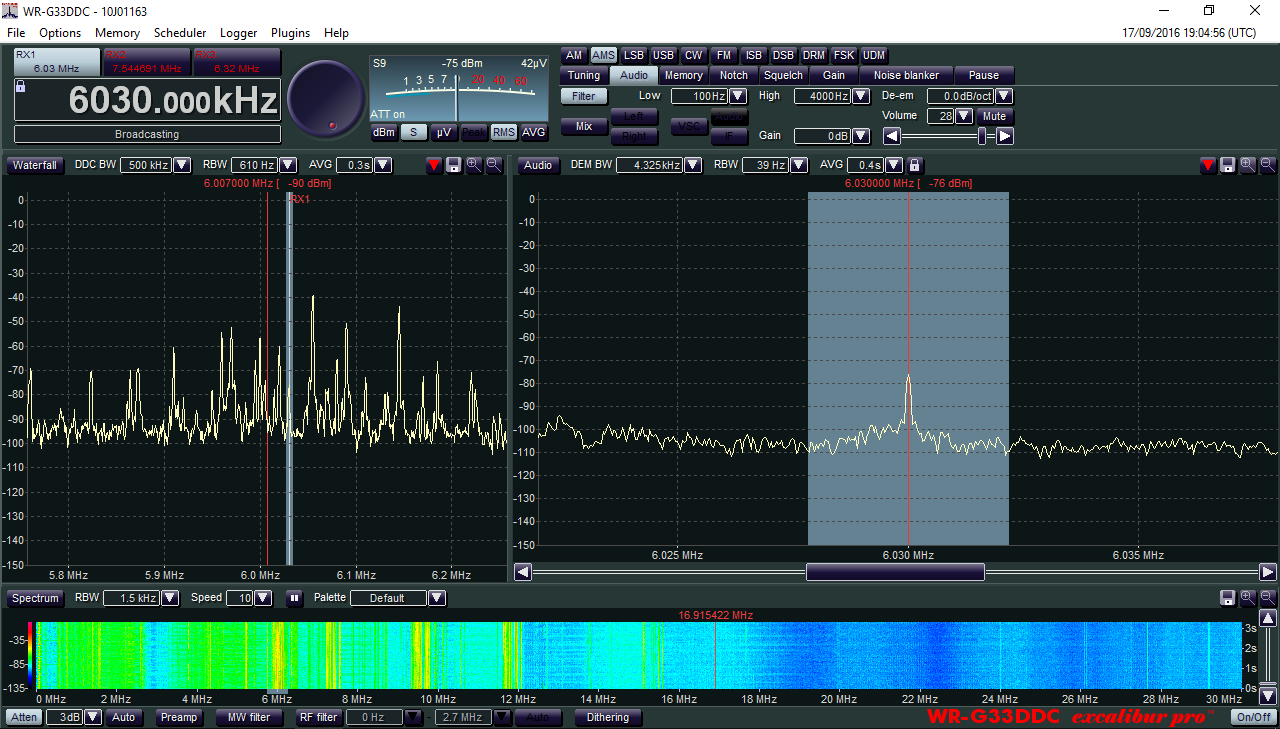Switch to the RX2 receiver
The height and width of the screenshot is (729, 1280).
[147, 62]
